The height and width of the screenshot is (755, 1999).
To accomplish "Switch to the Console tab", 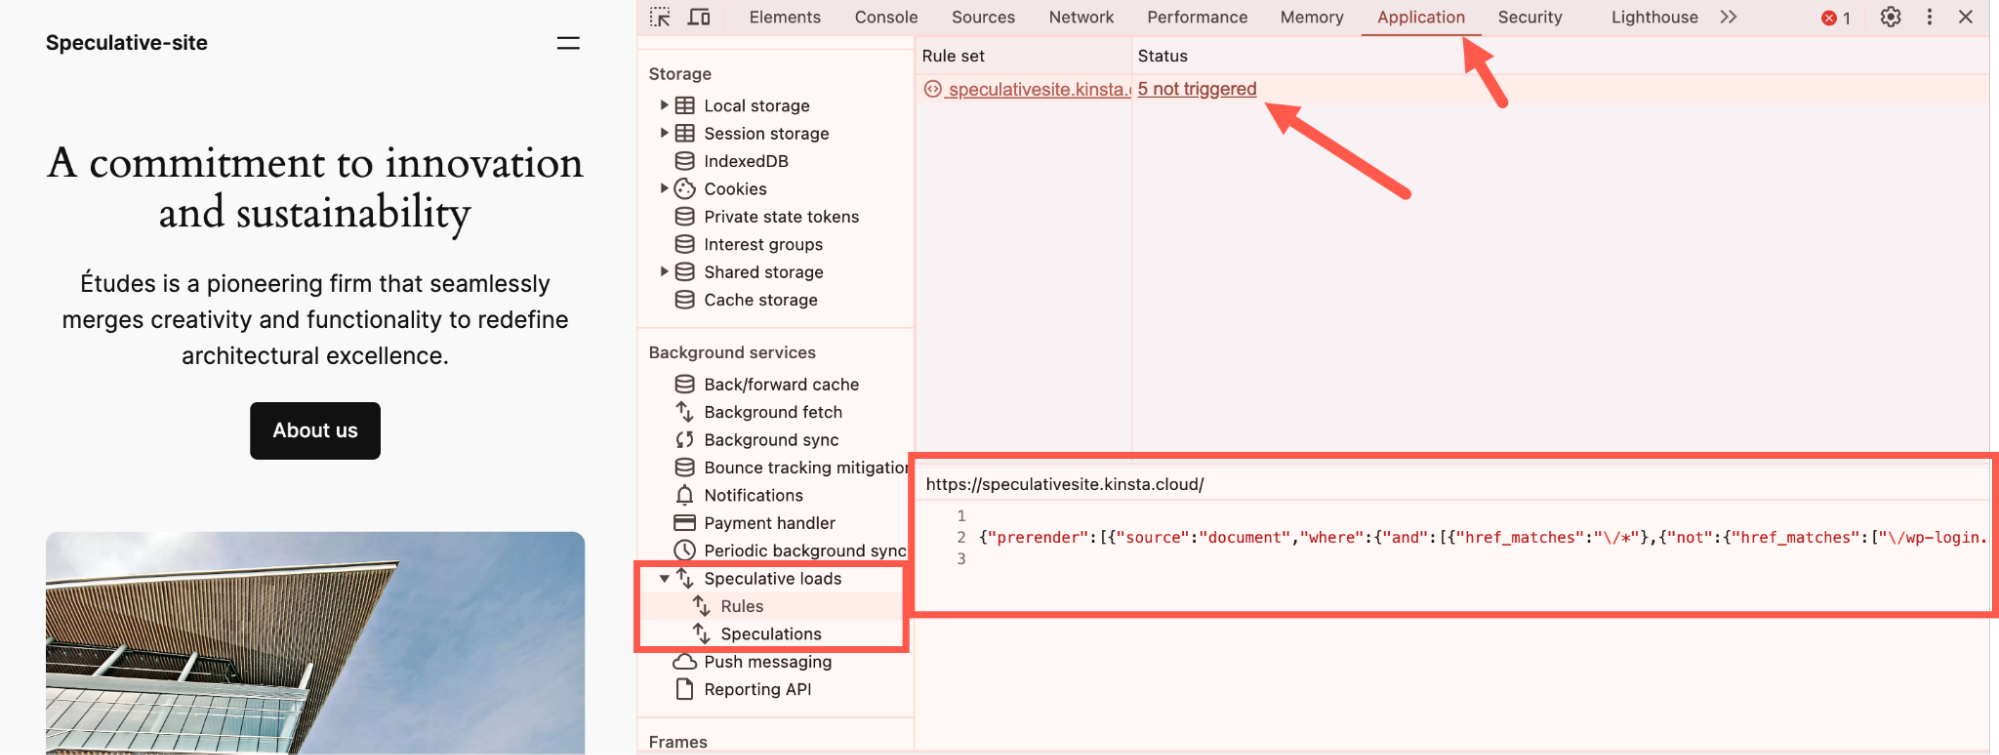I will (x=886, y=17).
